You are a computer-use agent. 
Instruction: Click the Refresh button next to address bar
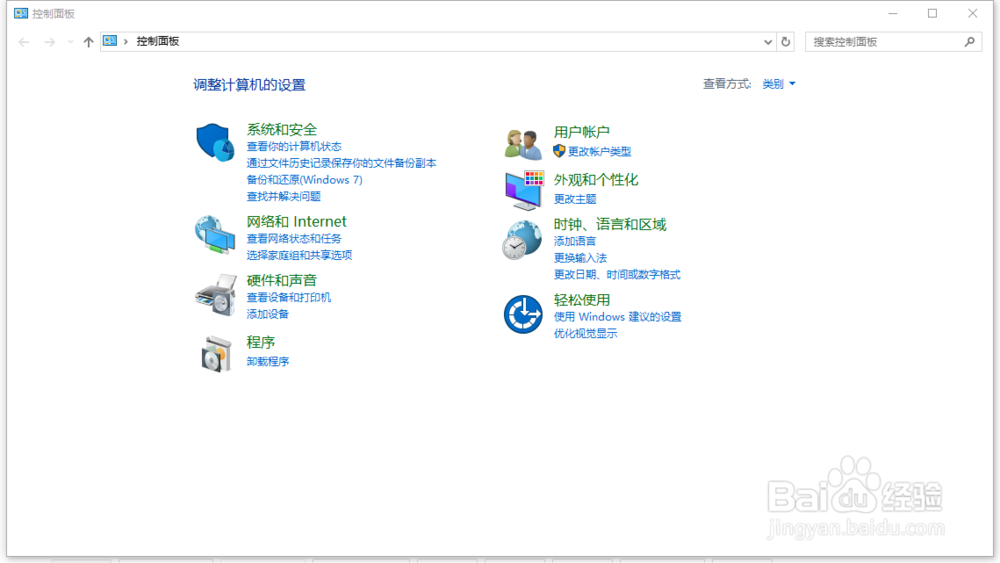[x=786, y=42]
